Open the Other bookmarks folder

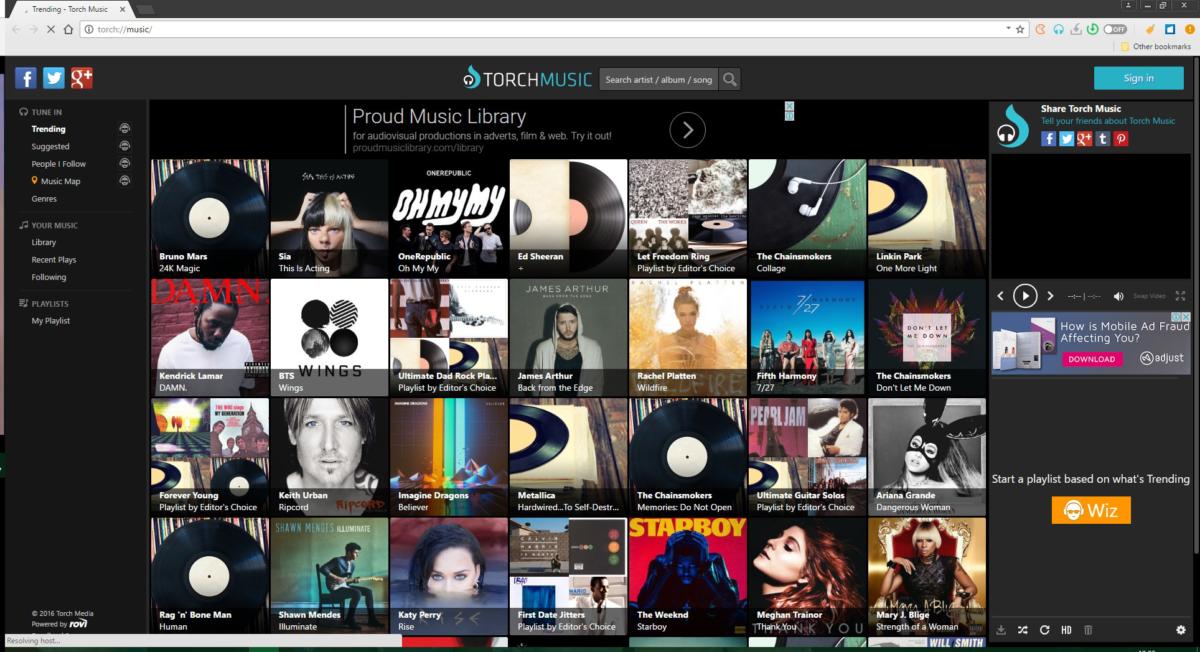[1156, 47]
